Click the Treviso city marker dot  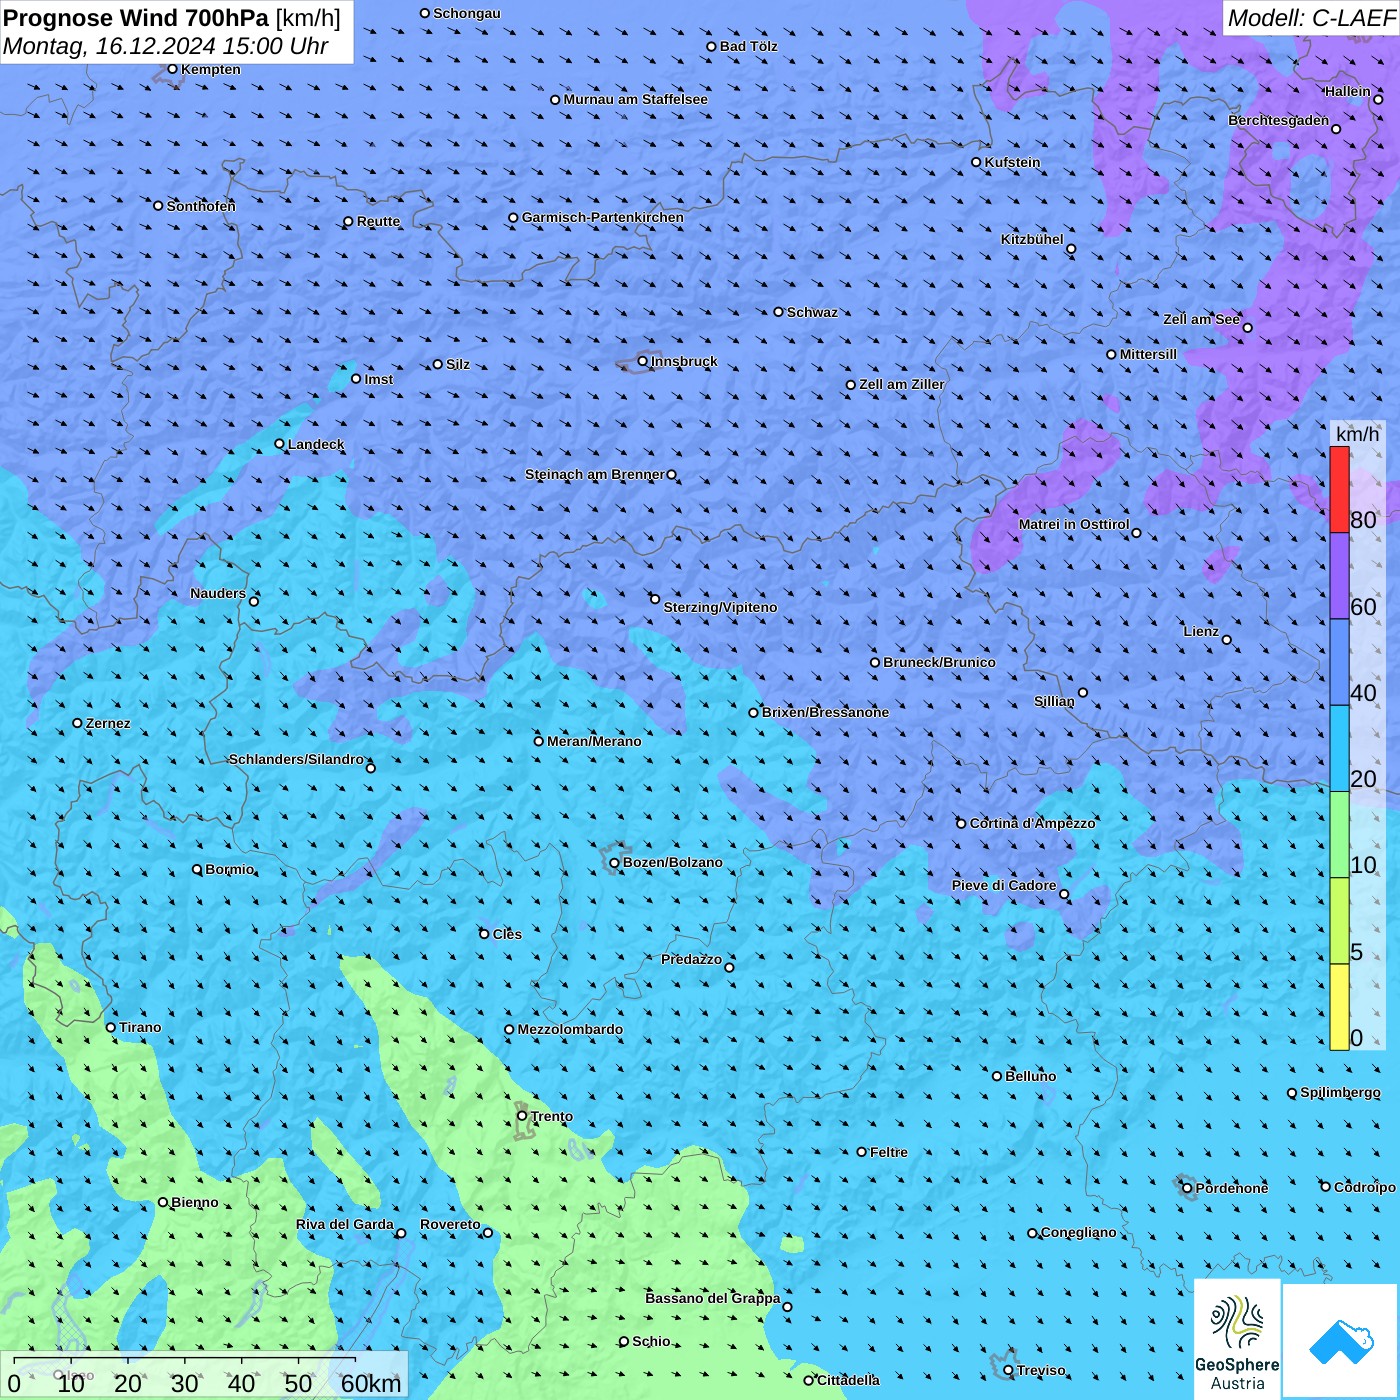(x=1008, y=1370)
